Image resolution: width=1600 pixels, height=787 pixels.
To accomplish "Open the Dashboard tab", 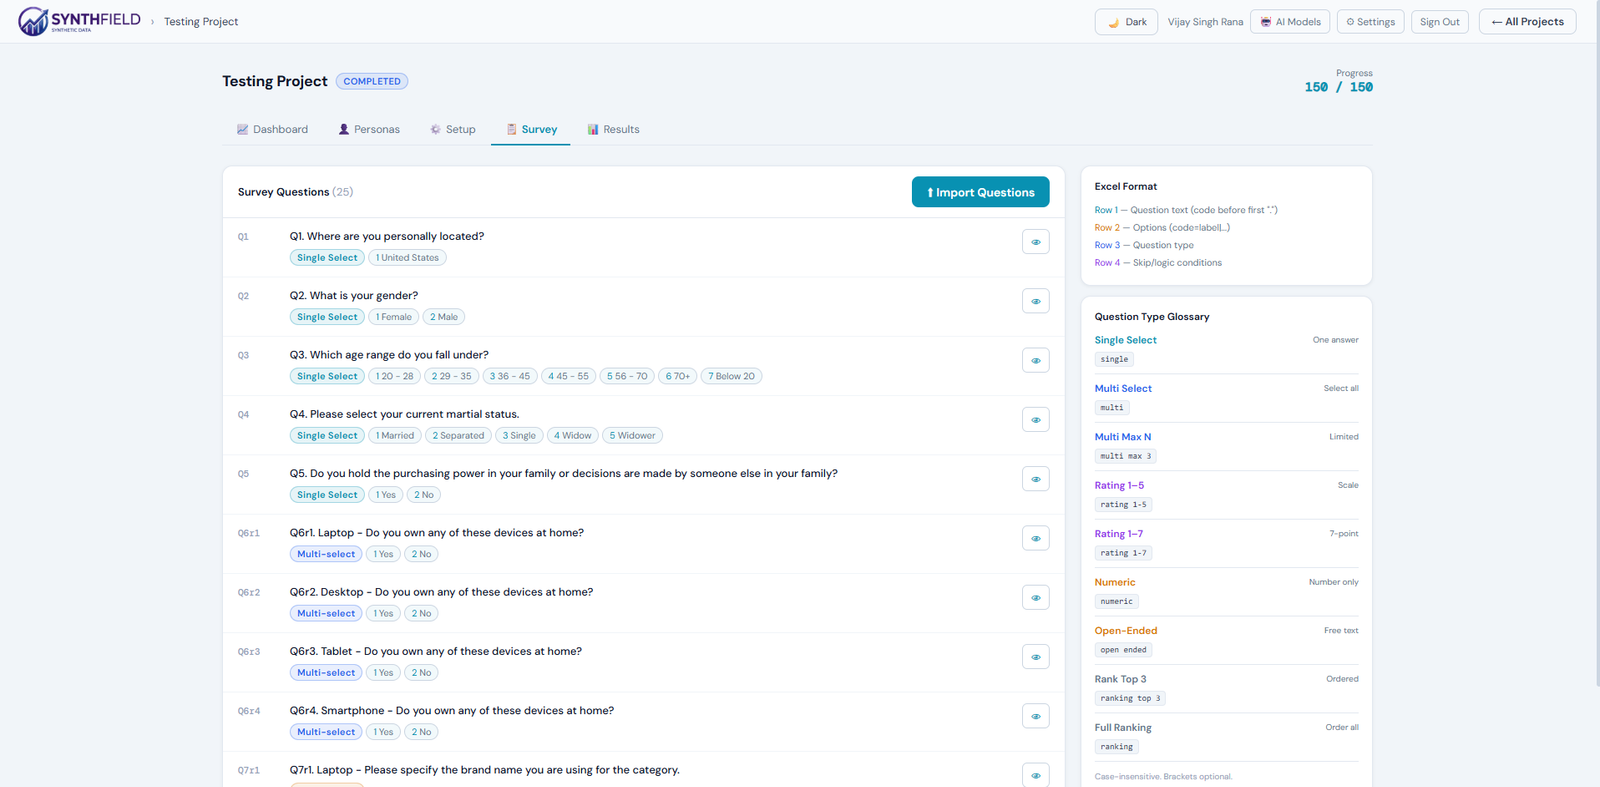I will click(272, 129).
